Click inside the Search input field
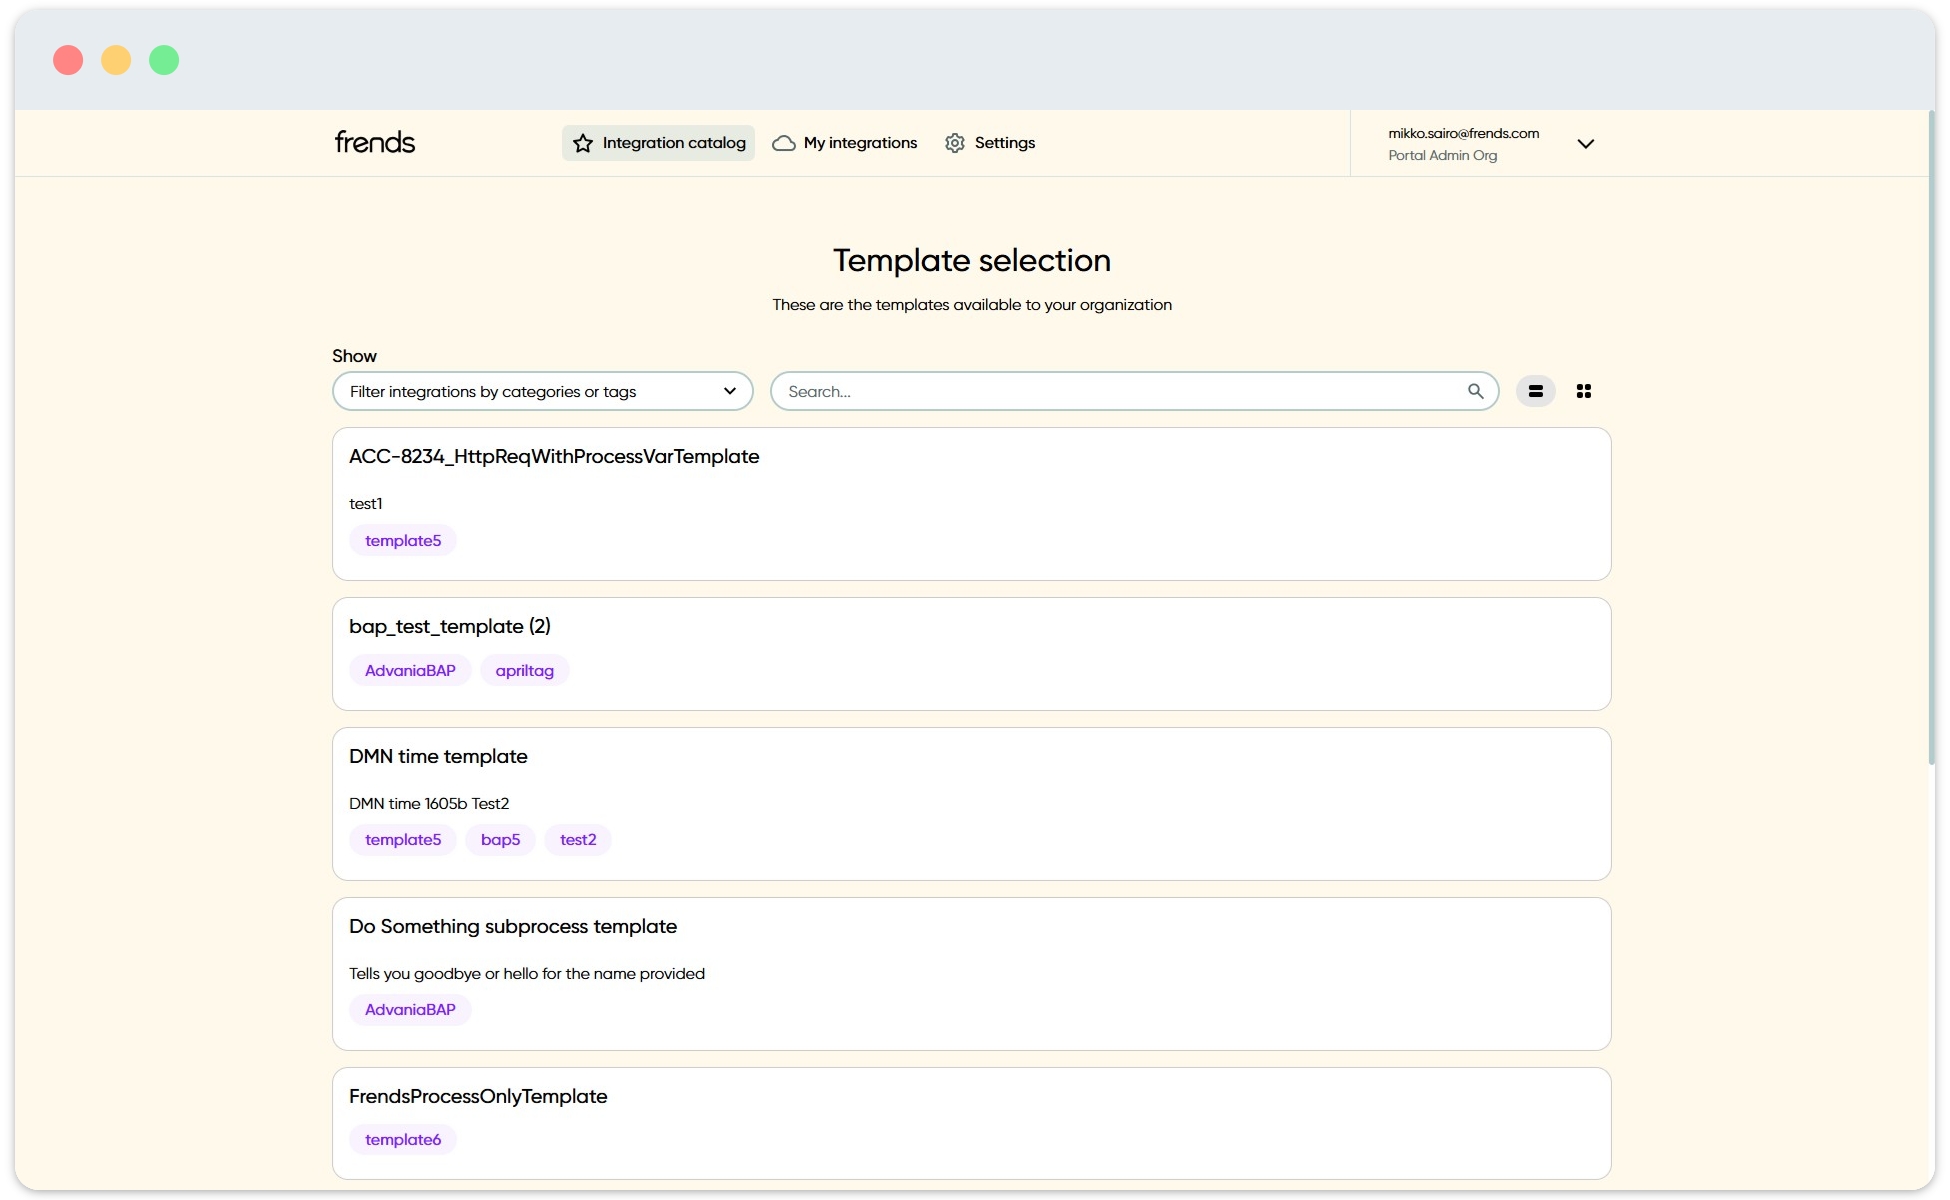This screenshot has width=1950, height=1200. pyautogui.click(x=1100, y=390)
